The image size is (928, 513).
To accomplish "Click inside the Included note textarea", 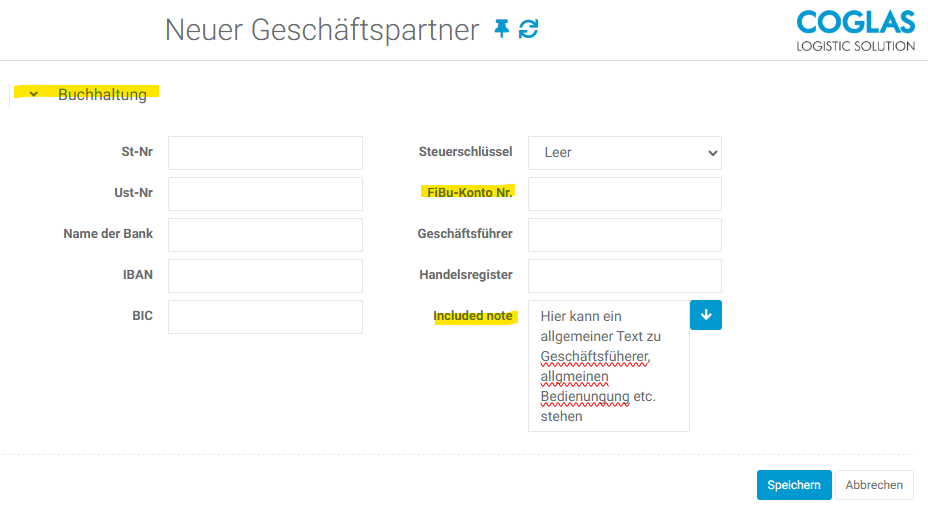I will pos(608,366).
